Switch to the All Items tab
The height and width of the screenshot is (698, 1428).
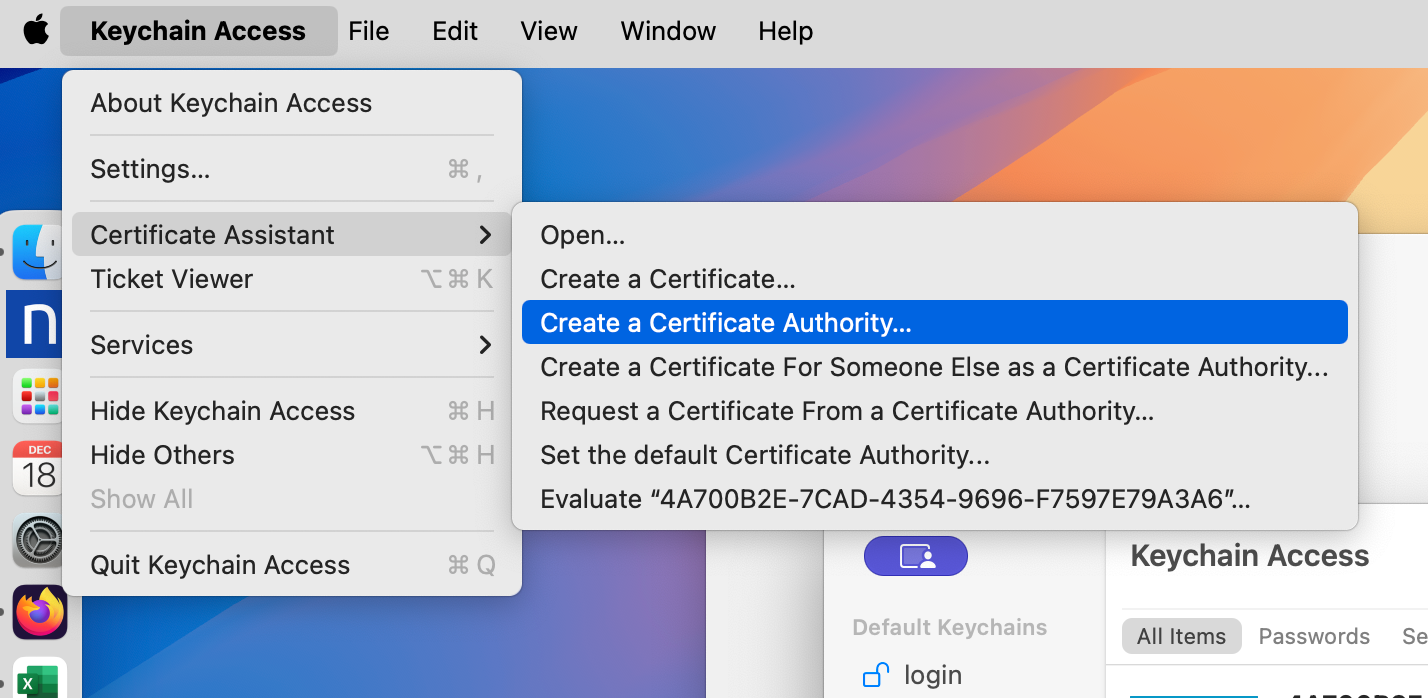click(x=1181, y=636)
